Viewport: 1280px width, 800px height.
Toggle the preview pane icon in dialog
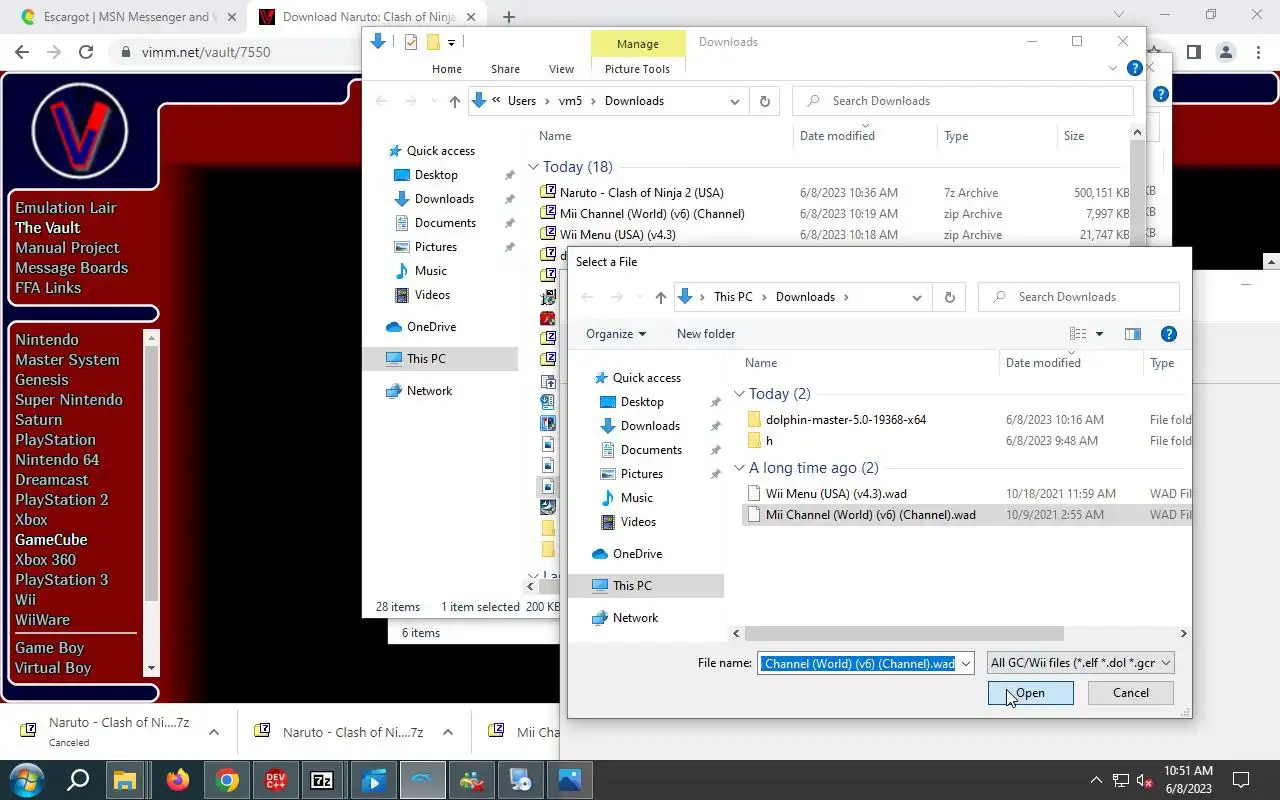point(1132,334)
